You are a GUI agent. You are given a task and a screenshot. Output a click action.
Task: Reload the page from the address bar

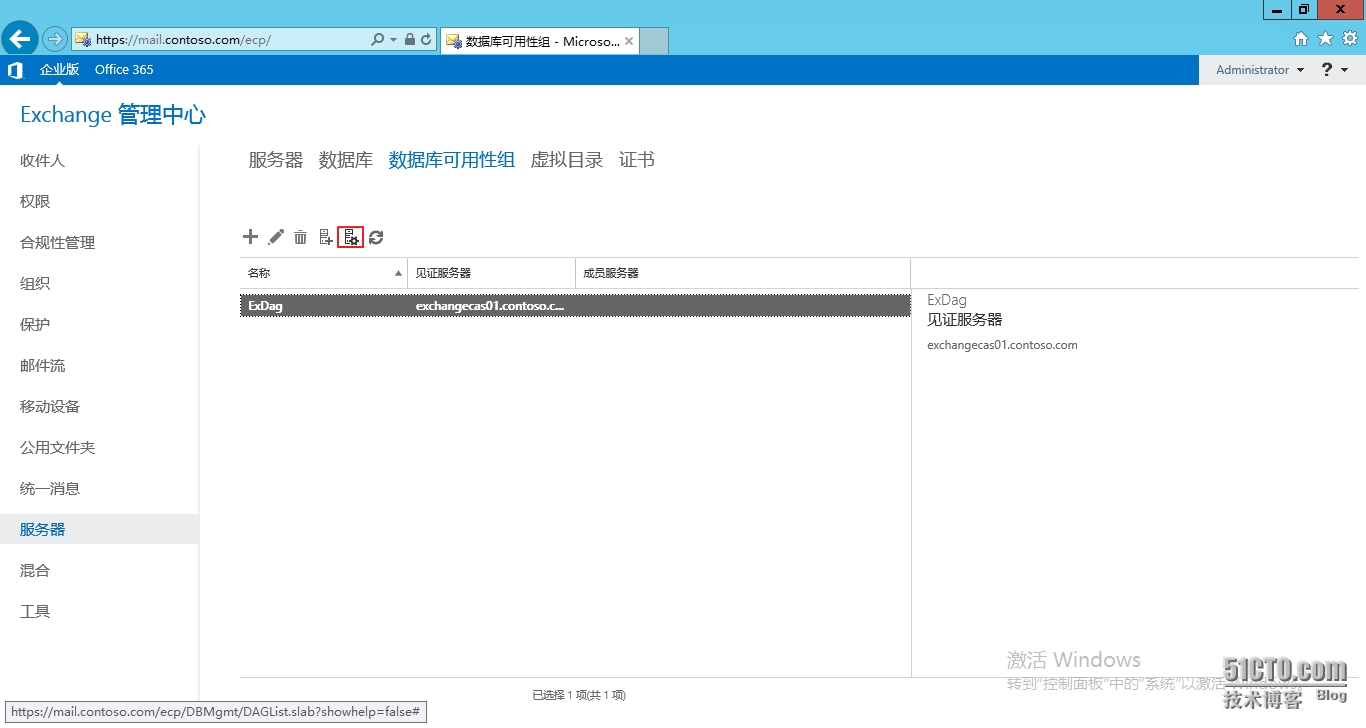428,39
